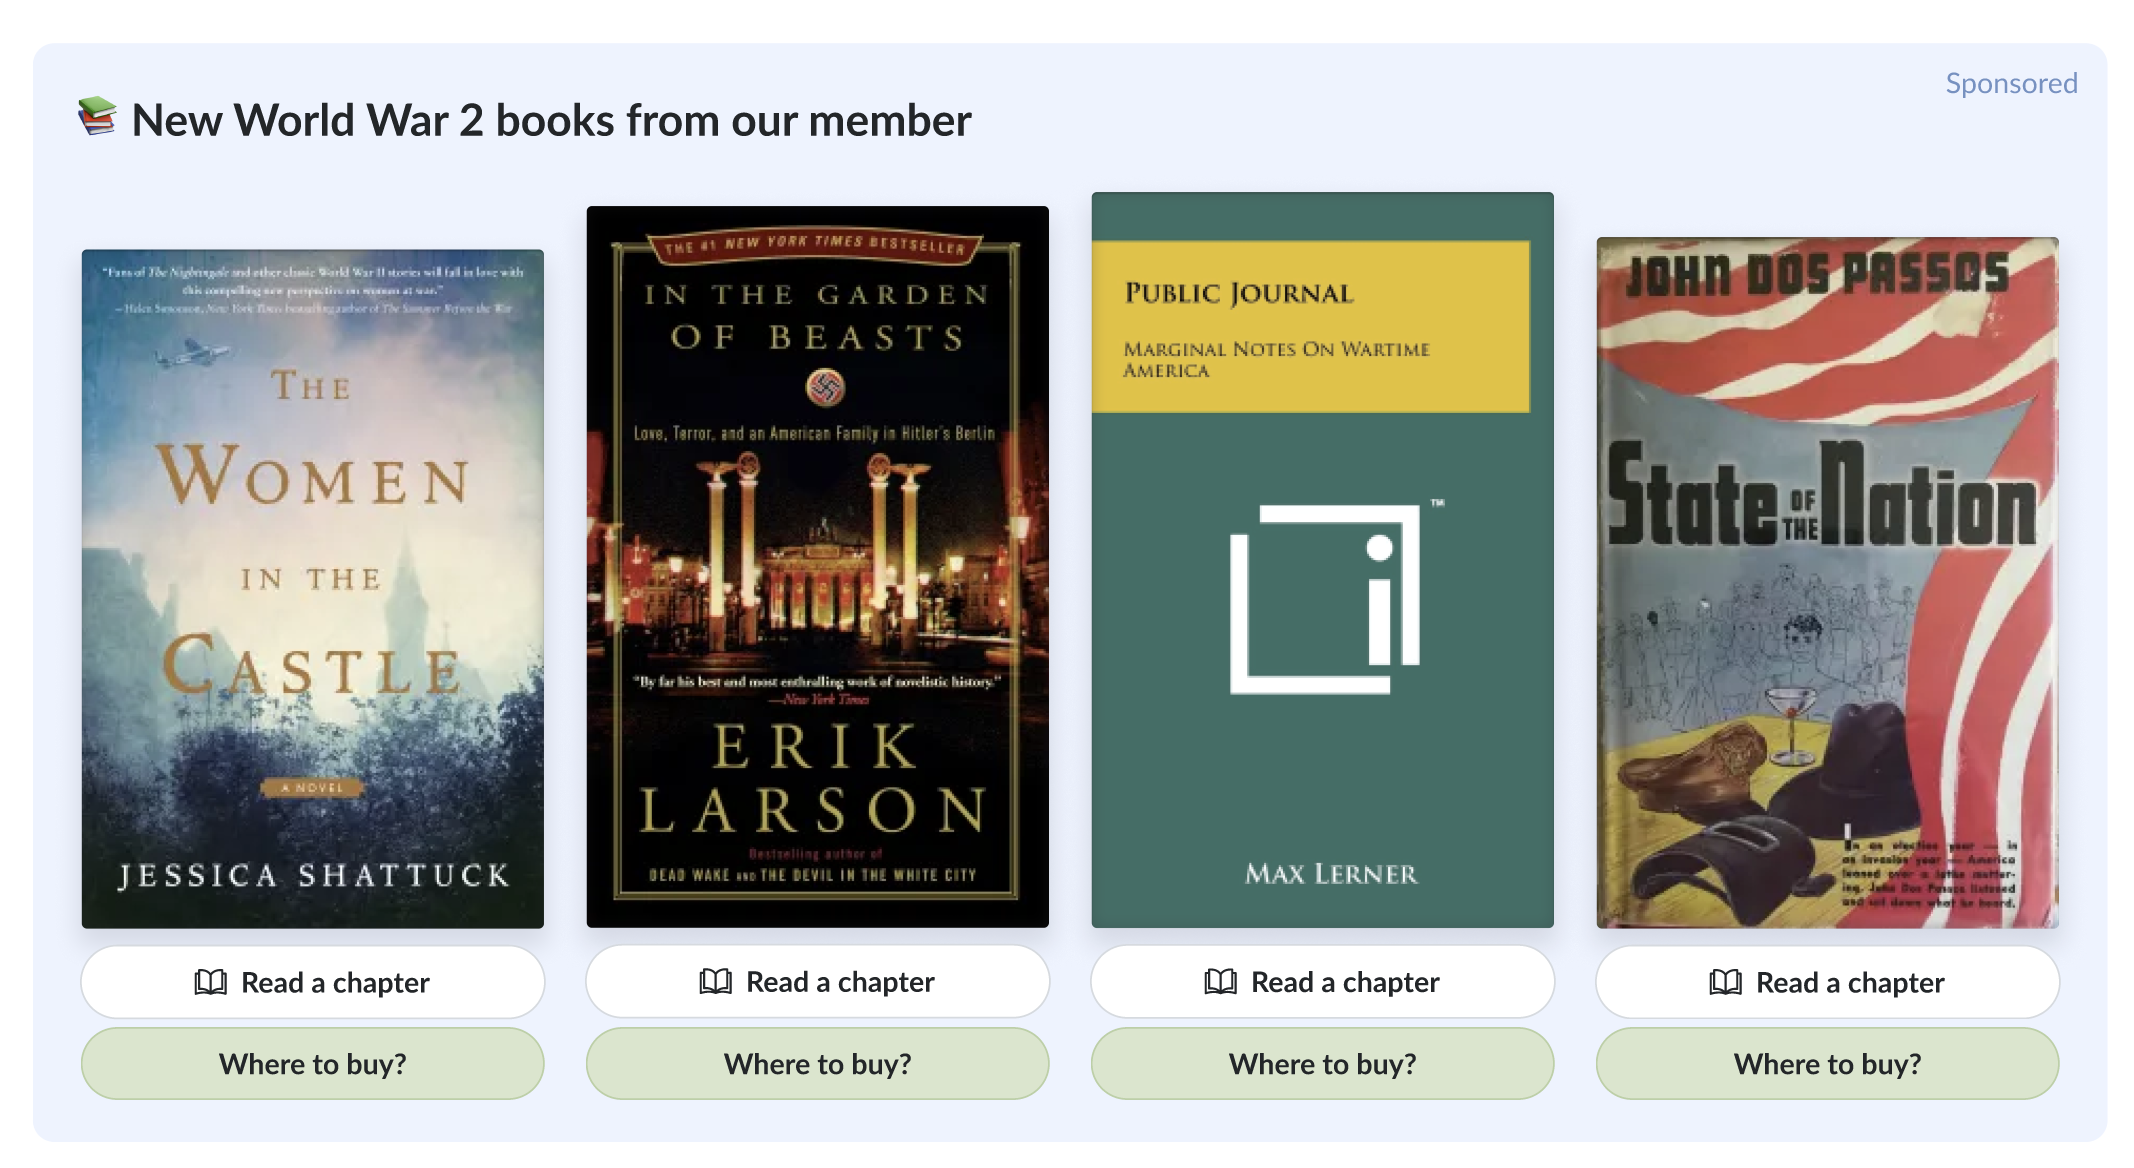
Task: Click the stacked books emoji icon
Action: pos(98,117)
